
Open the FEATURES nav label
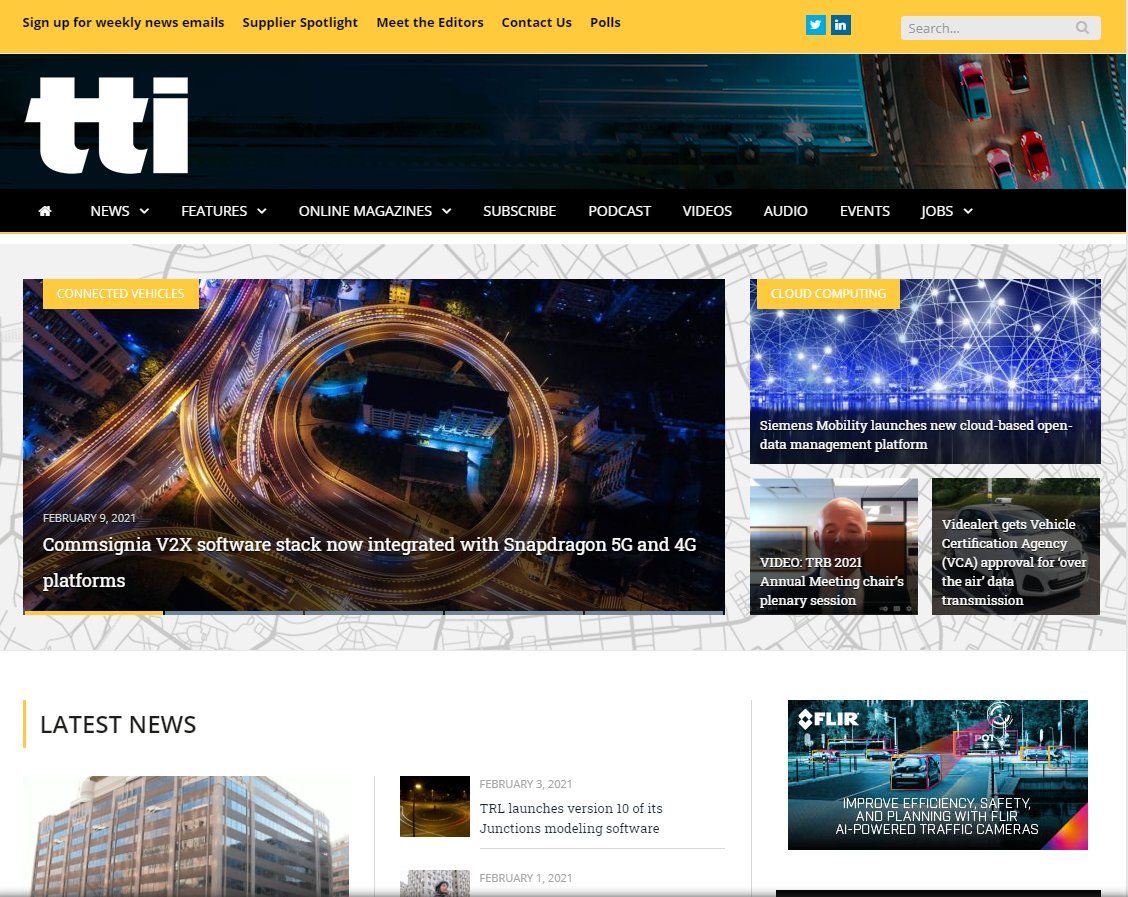tap(214, 211)
